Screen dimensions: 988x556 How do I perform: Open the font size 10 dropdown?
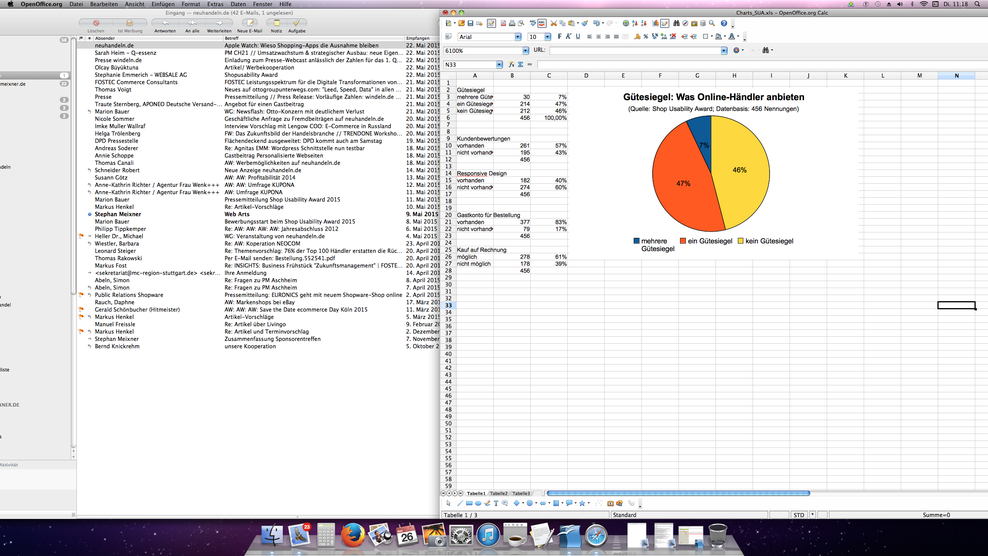point(548,37)
